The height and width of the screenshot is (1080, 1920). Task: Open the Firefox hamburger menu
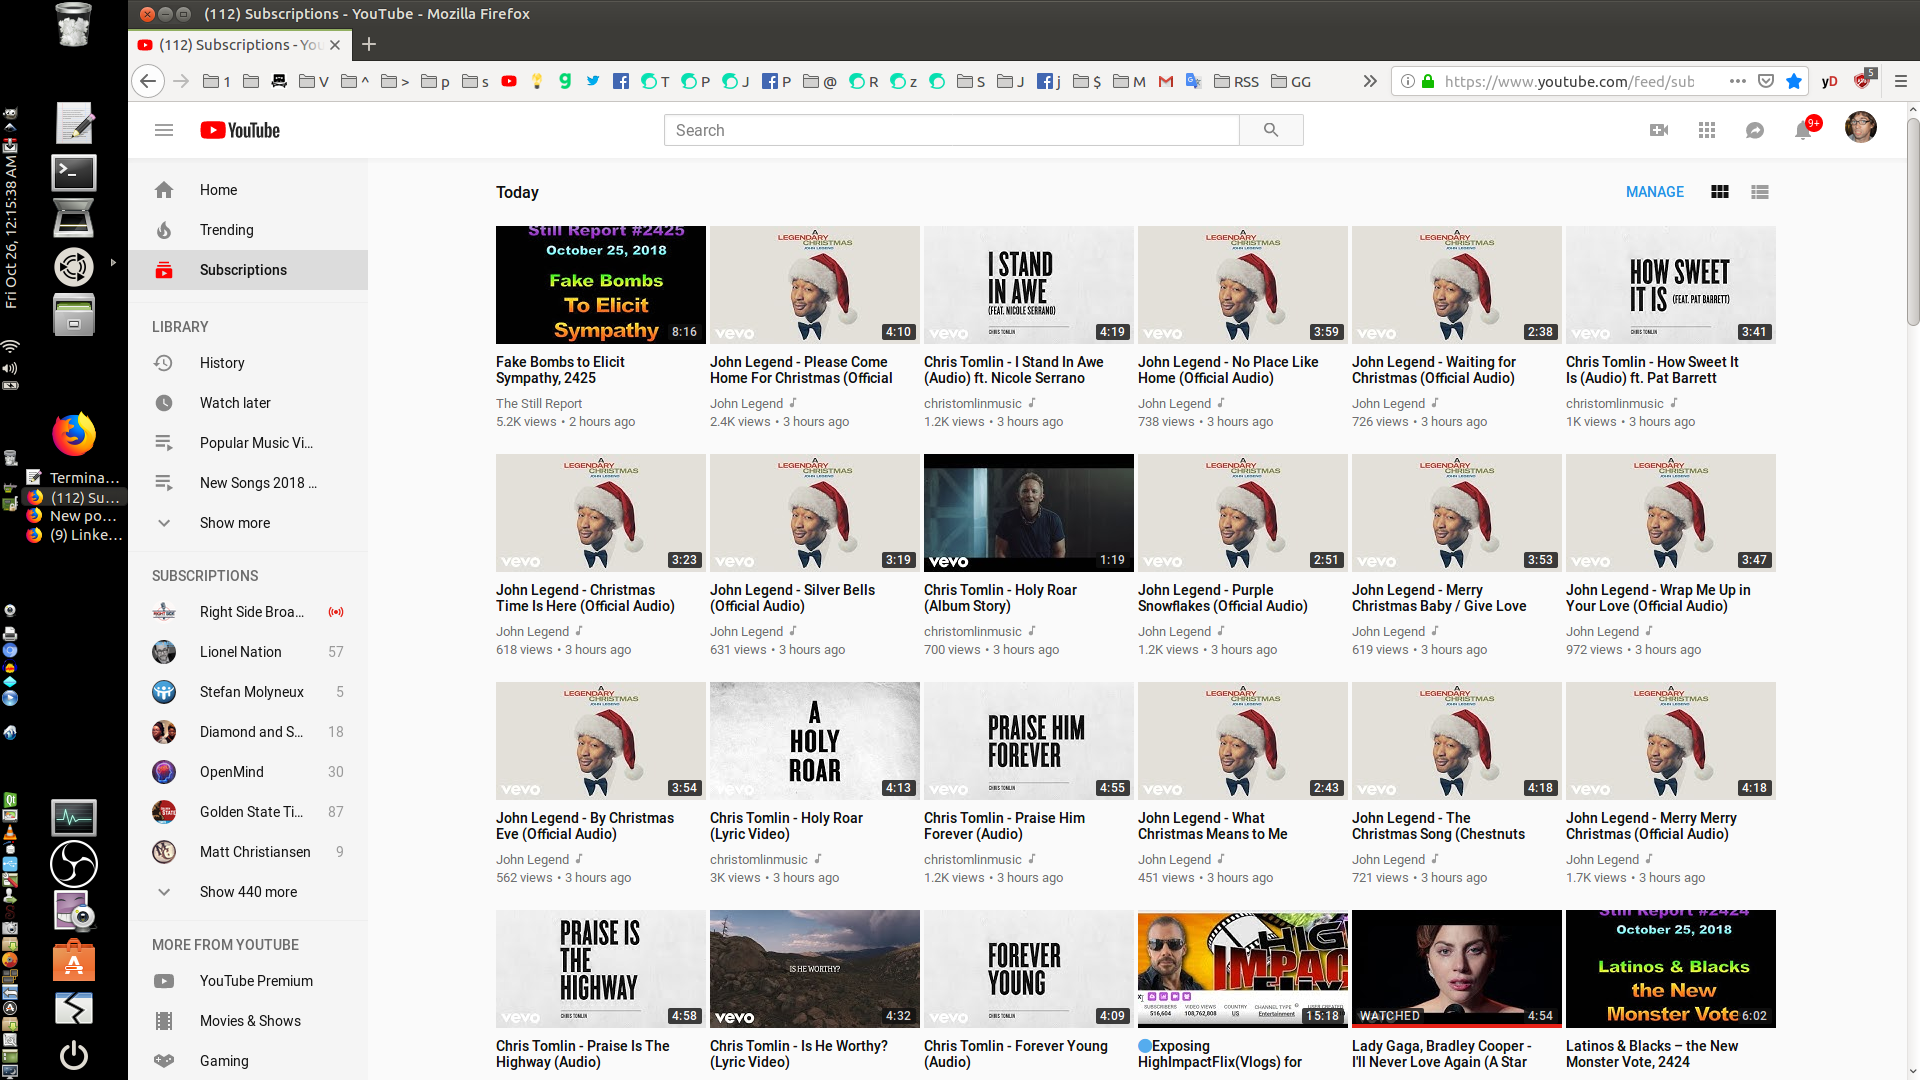(1901, 81)
